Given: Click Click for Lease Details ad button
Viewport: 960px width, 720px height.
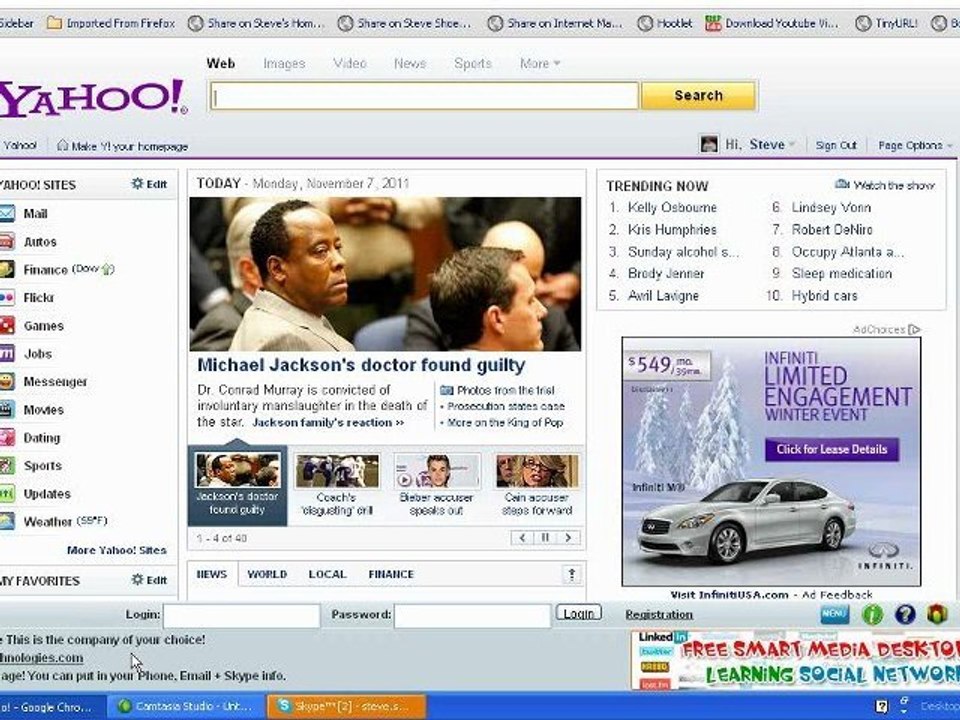Looking at the screenshot, I should (x=831, y=449).
